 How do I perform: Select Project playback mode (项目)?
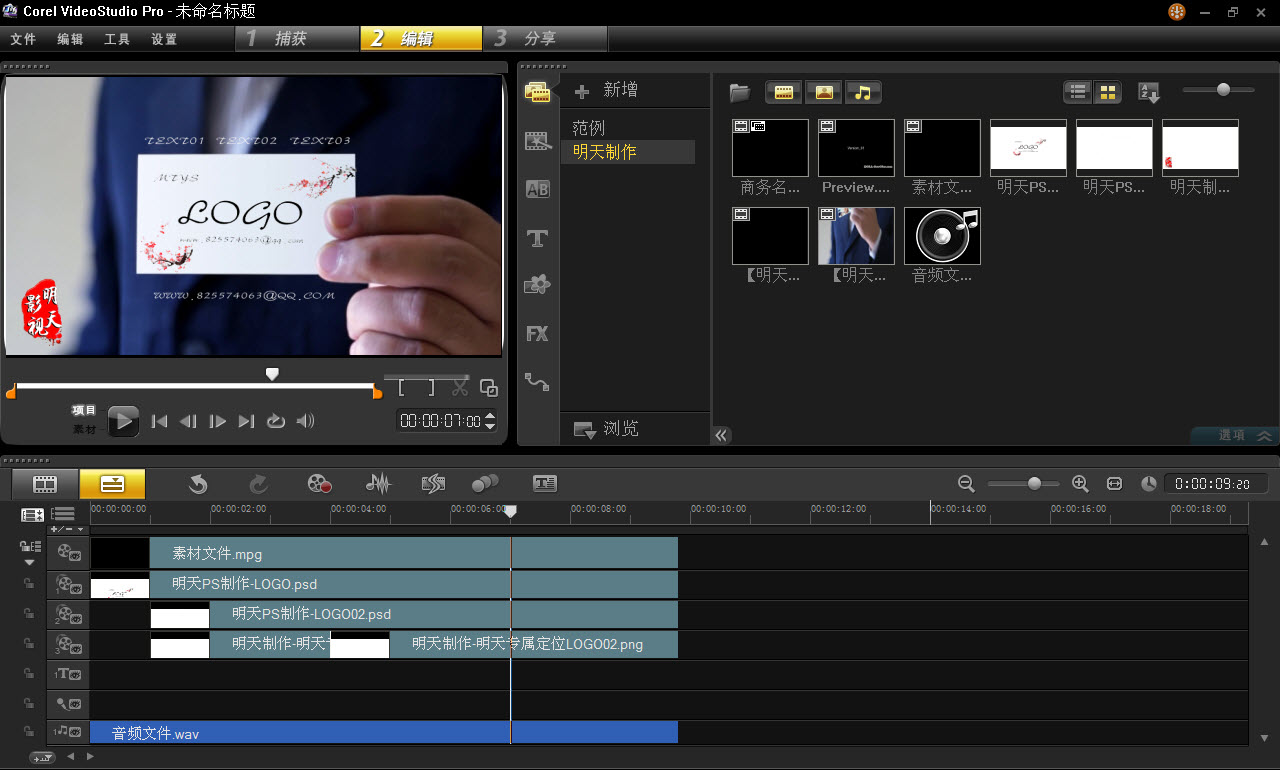click(84, 410)
